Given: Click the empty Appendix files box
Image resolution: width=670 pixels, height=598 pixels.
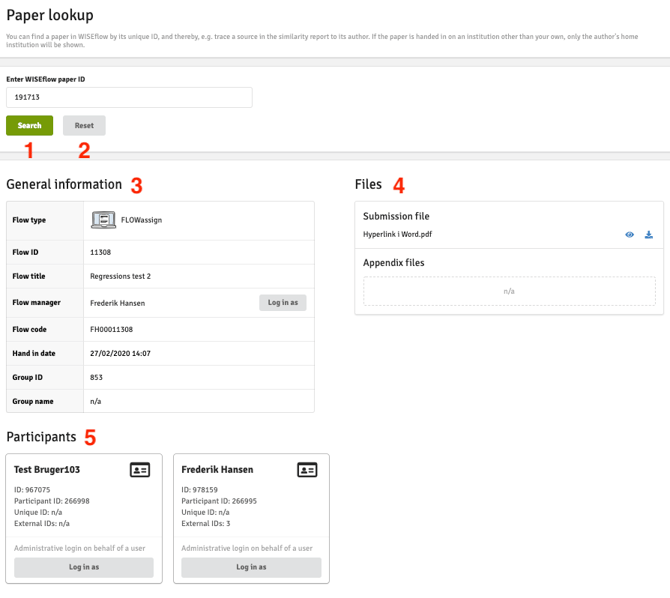Looking at the screenshot, I should (x=509, y=291).
